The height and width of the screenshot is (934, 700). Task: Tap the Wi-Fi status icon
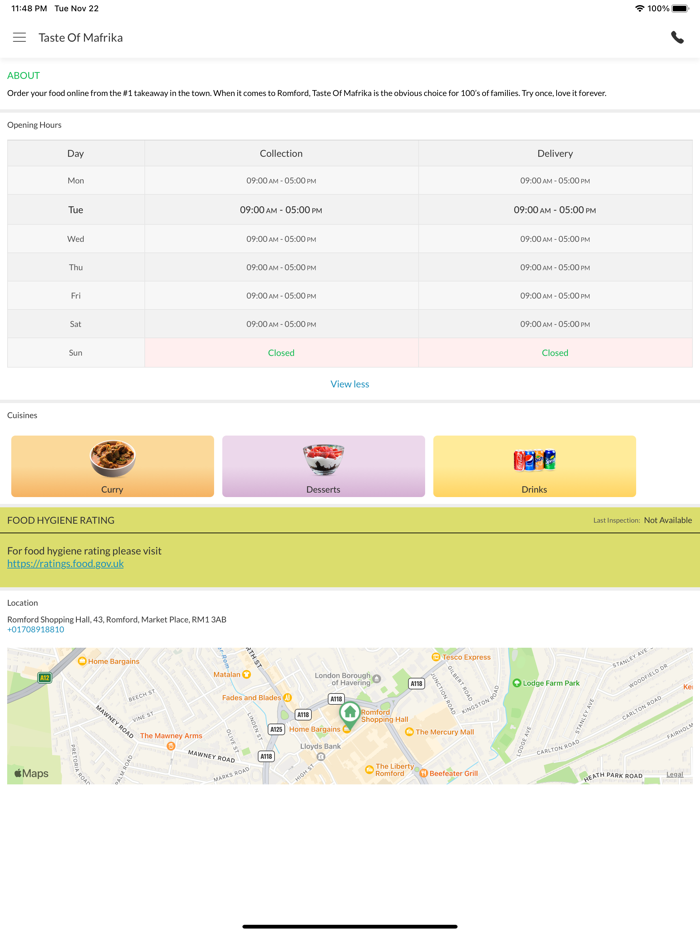tap(639, 8)
